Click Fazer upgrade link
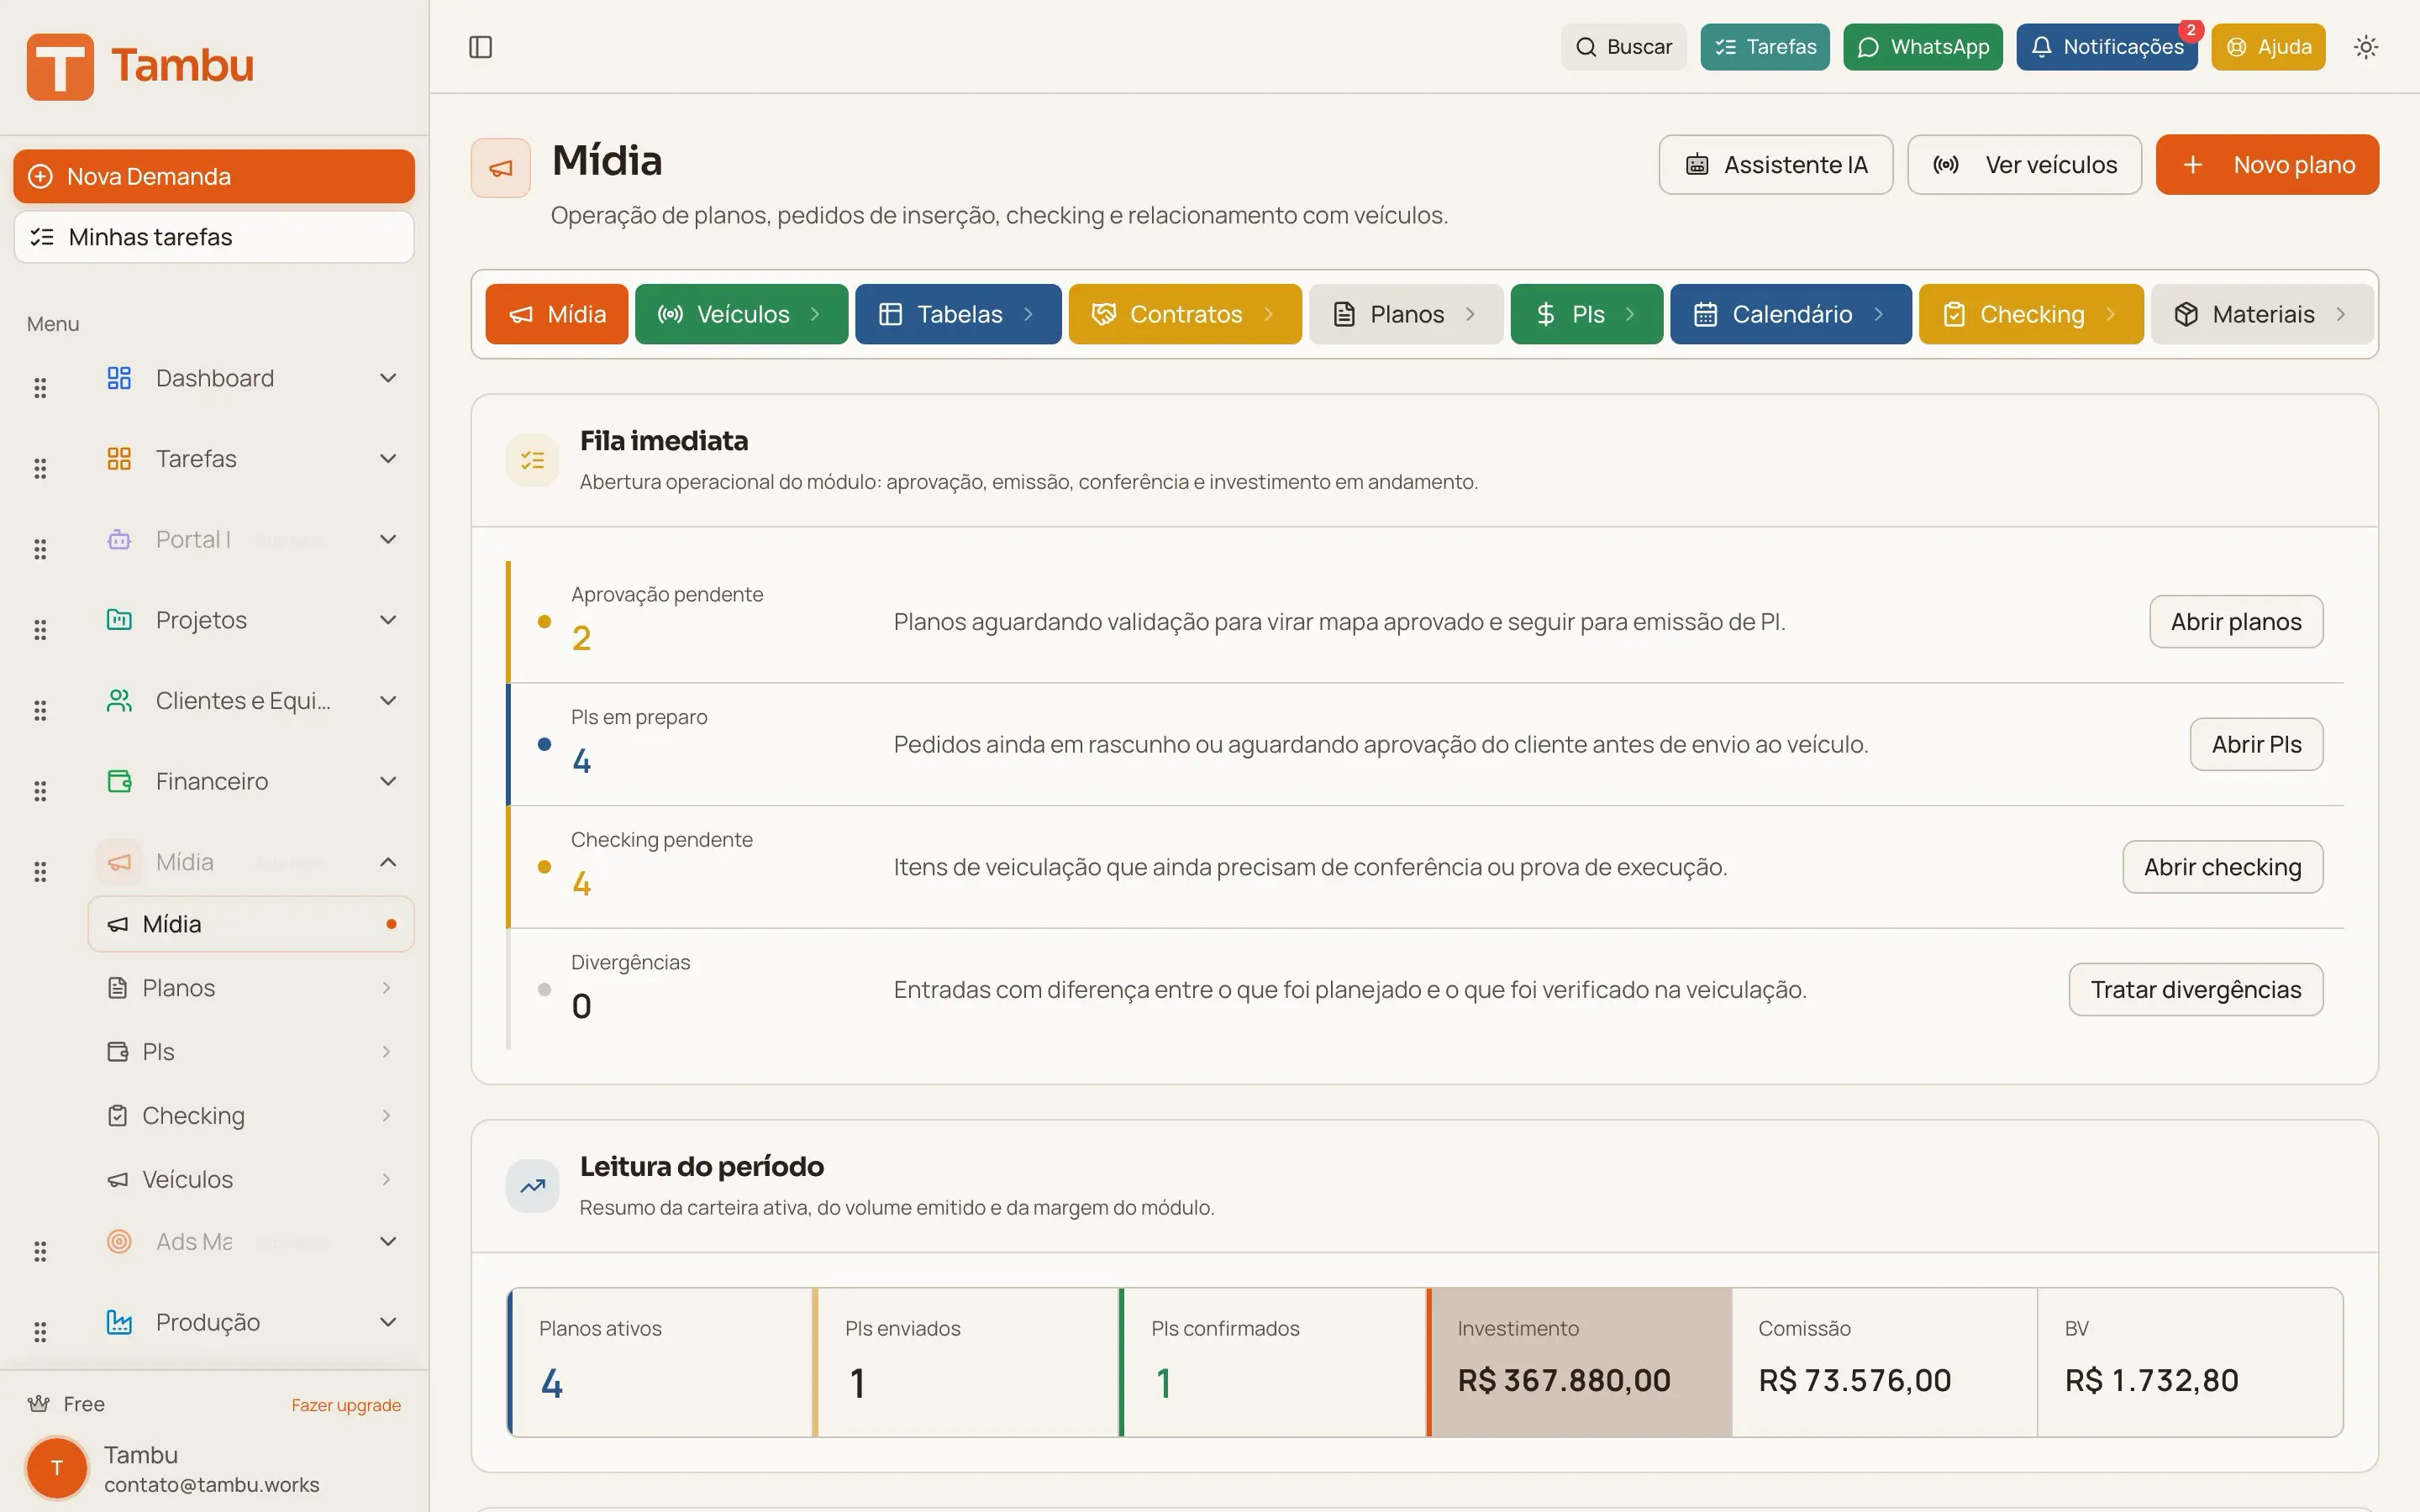Viewport: 2420px width, 1512px height. [345, 1404]
